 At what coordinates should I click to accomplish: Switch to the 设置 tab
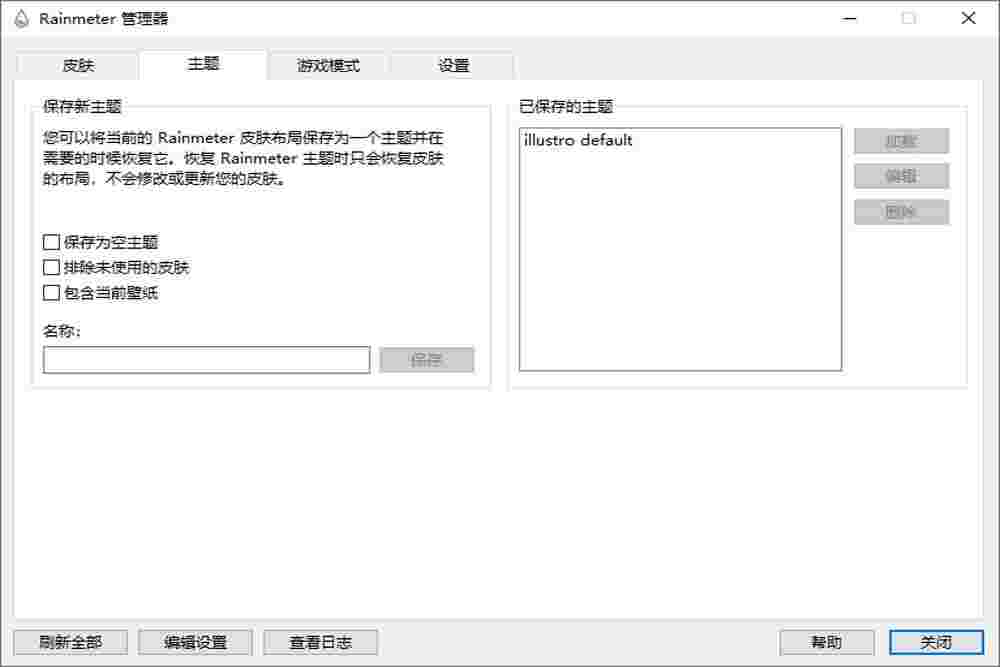[452, 65]
